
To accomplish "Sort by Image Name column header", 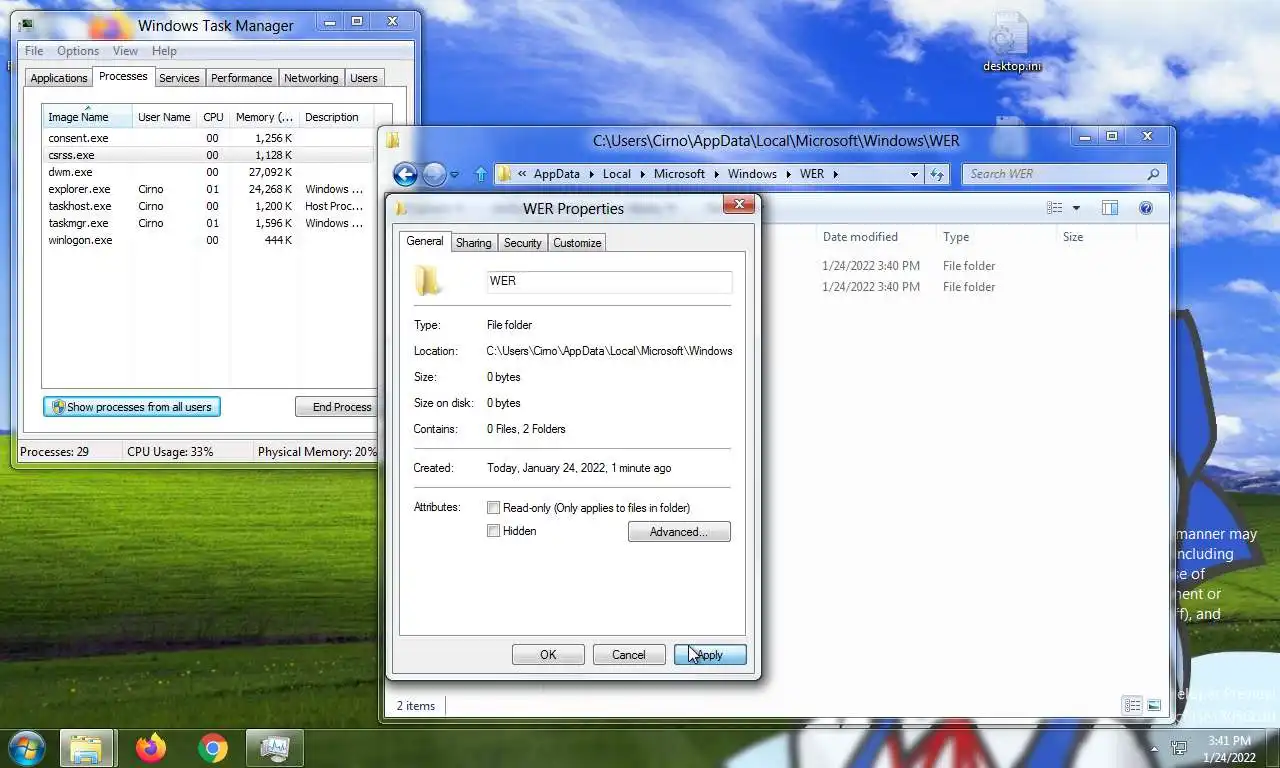I will pyautogui.click(x=87, y=116).
